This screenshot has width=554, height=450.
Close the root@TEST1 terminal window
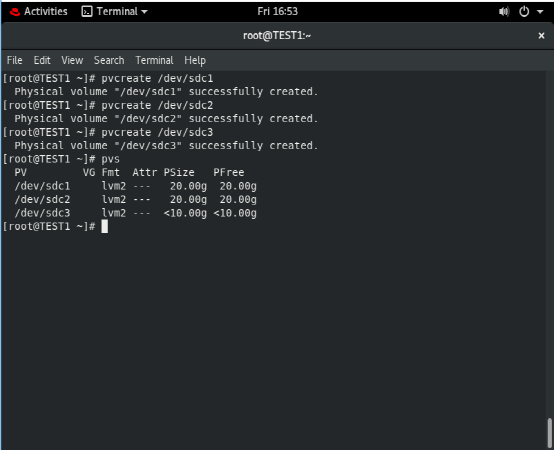541,36
